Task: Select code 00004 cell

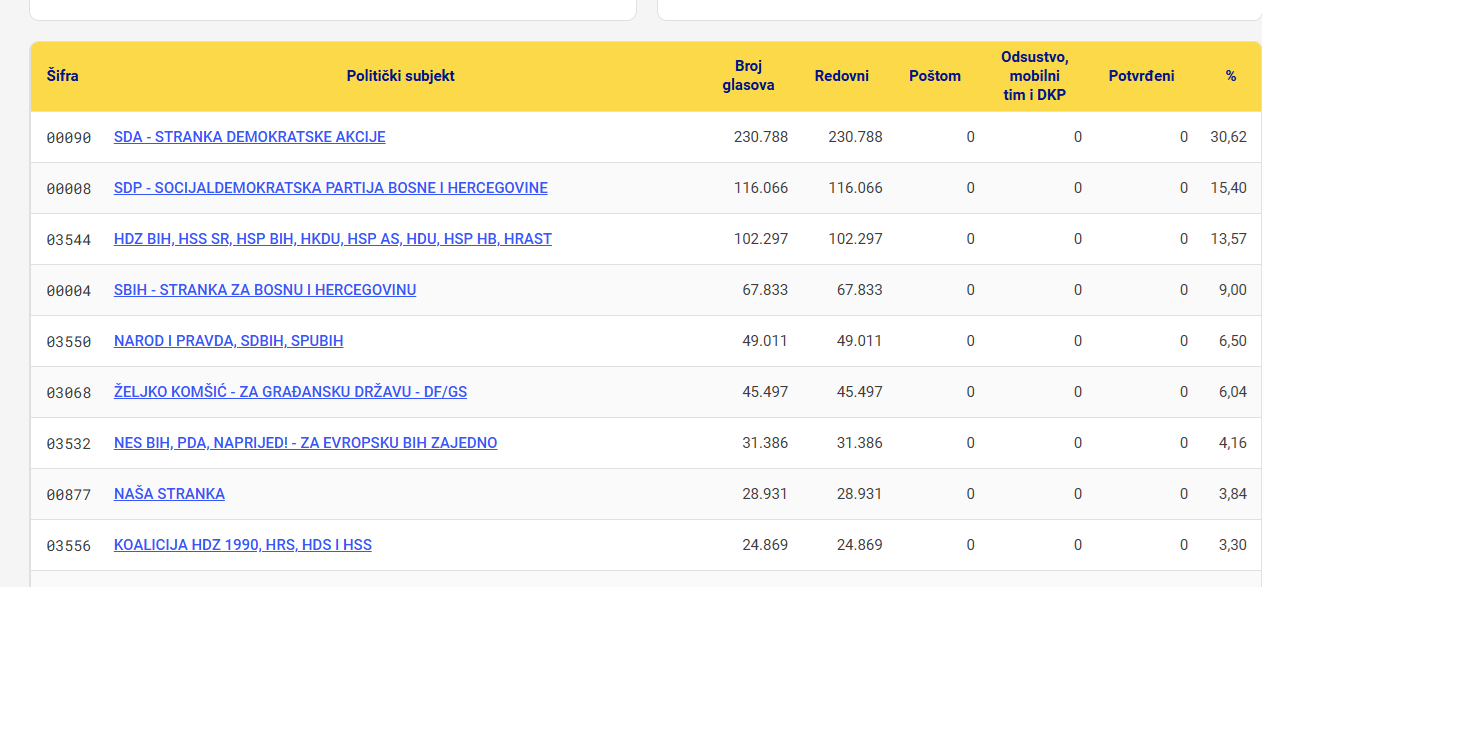Action: (68, 290)
